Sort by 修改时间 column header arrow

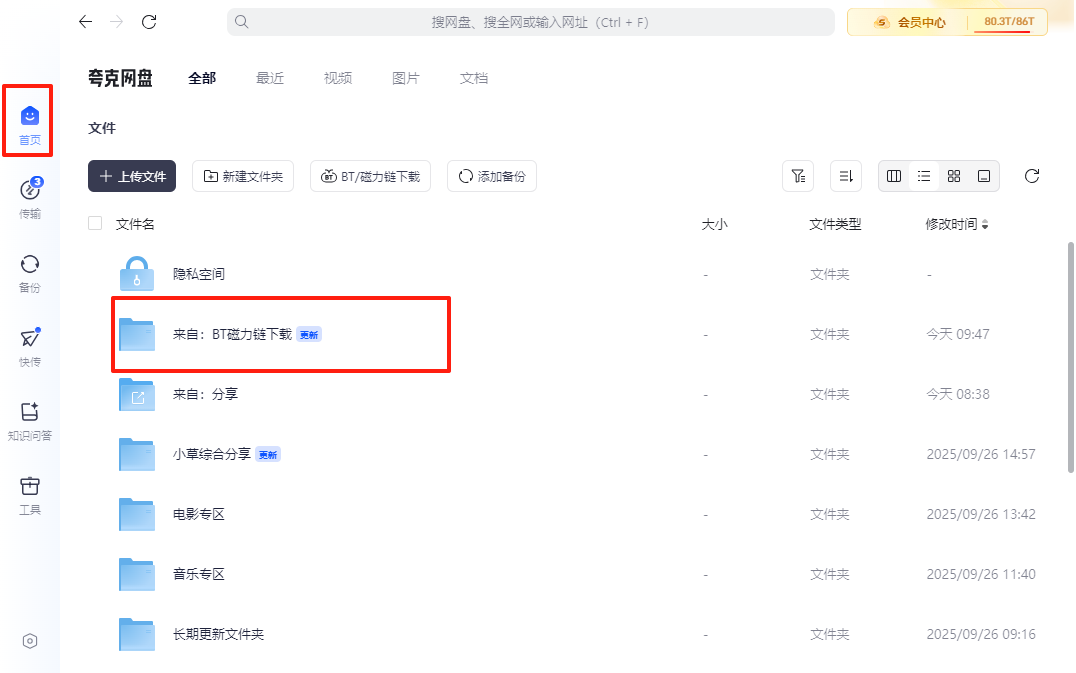[985, 225]
